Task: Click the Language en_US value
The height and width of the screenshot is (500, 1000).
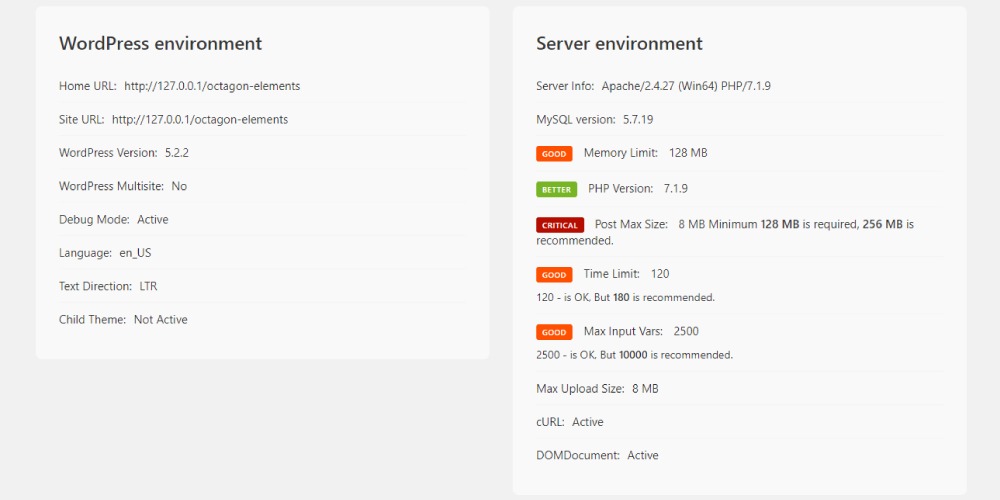Action: point(135,253)
